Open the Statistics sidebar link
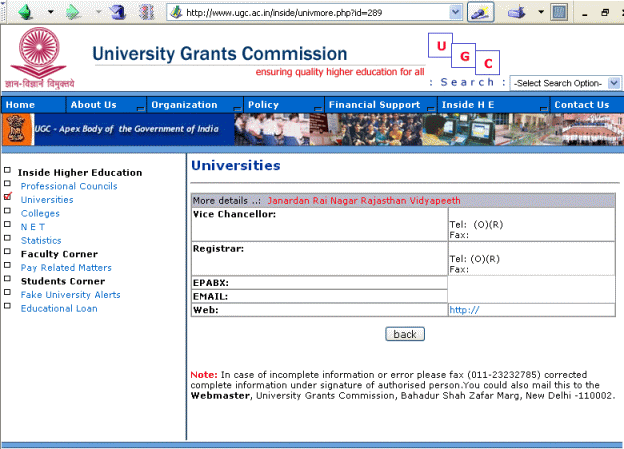Image resolution: width=624 pixels, height=449 pixels. (41, 240)
